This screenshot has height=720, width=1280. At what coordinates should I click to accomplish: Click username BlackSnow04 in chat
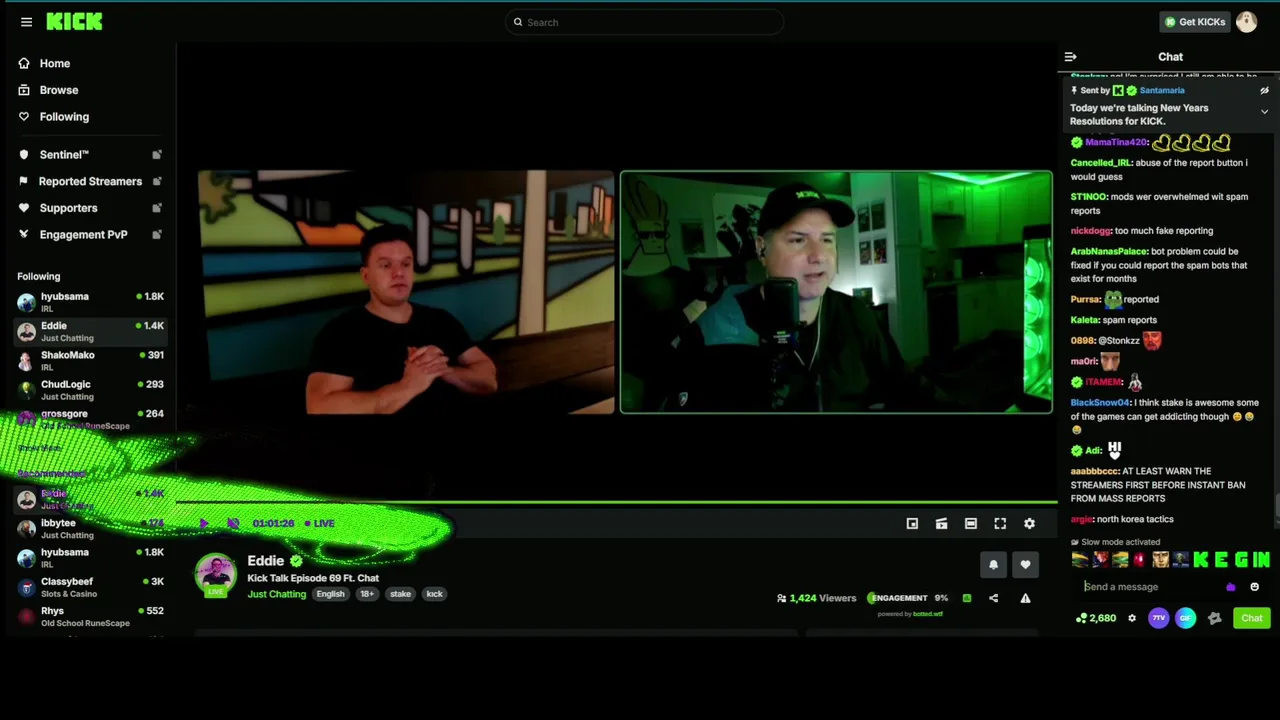click(x=1100, y=403)
